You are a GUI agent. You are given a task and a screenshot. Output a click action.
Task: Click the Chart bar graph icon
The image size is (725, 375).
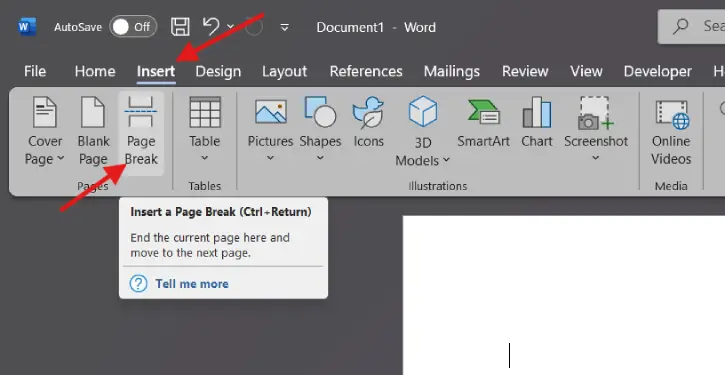pyautogui.click(x=536, y=112)
